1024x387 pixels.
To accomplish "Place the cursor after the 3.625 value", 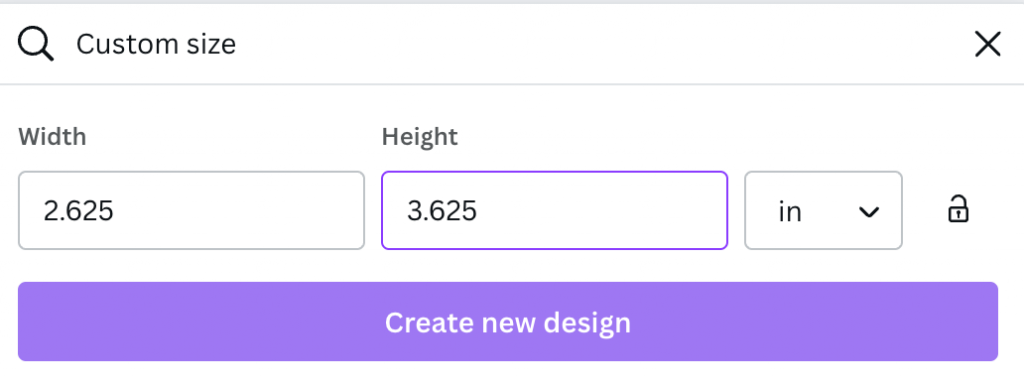I will [x=478, y=211].
